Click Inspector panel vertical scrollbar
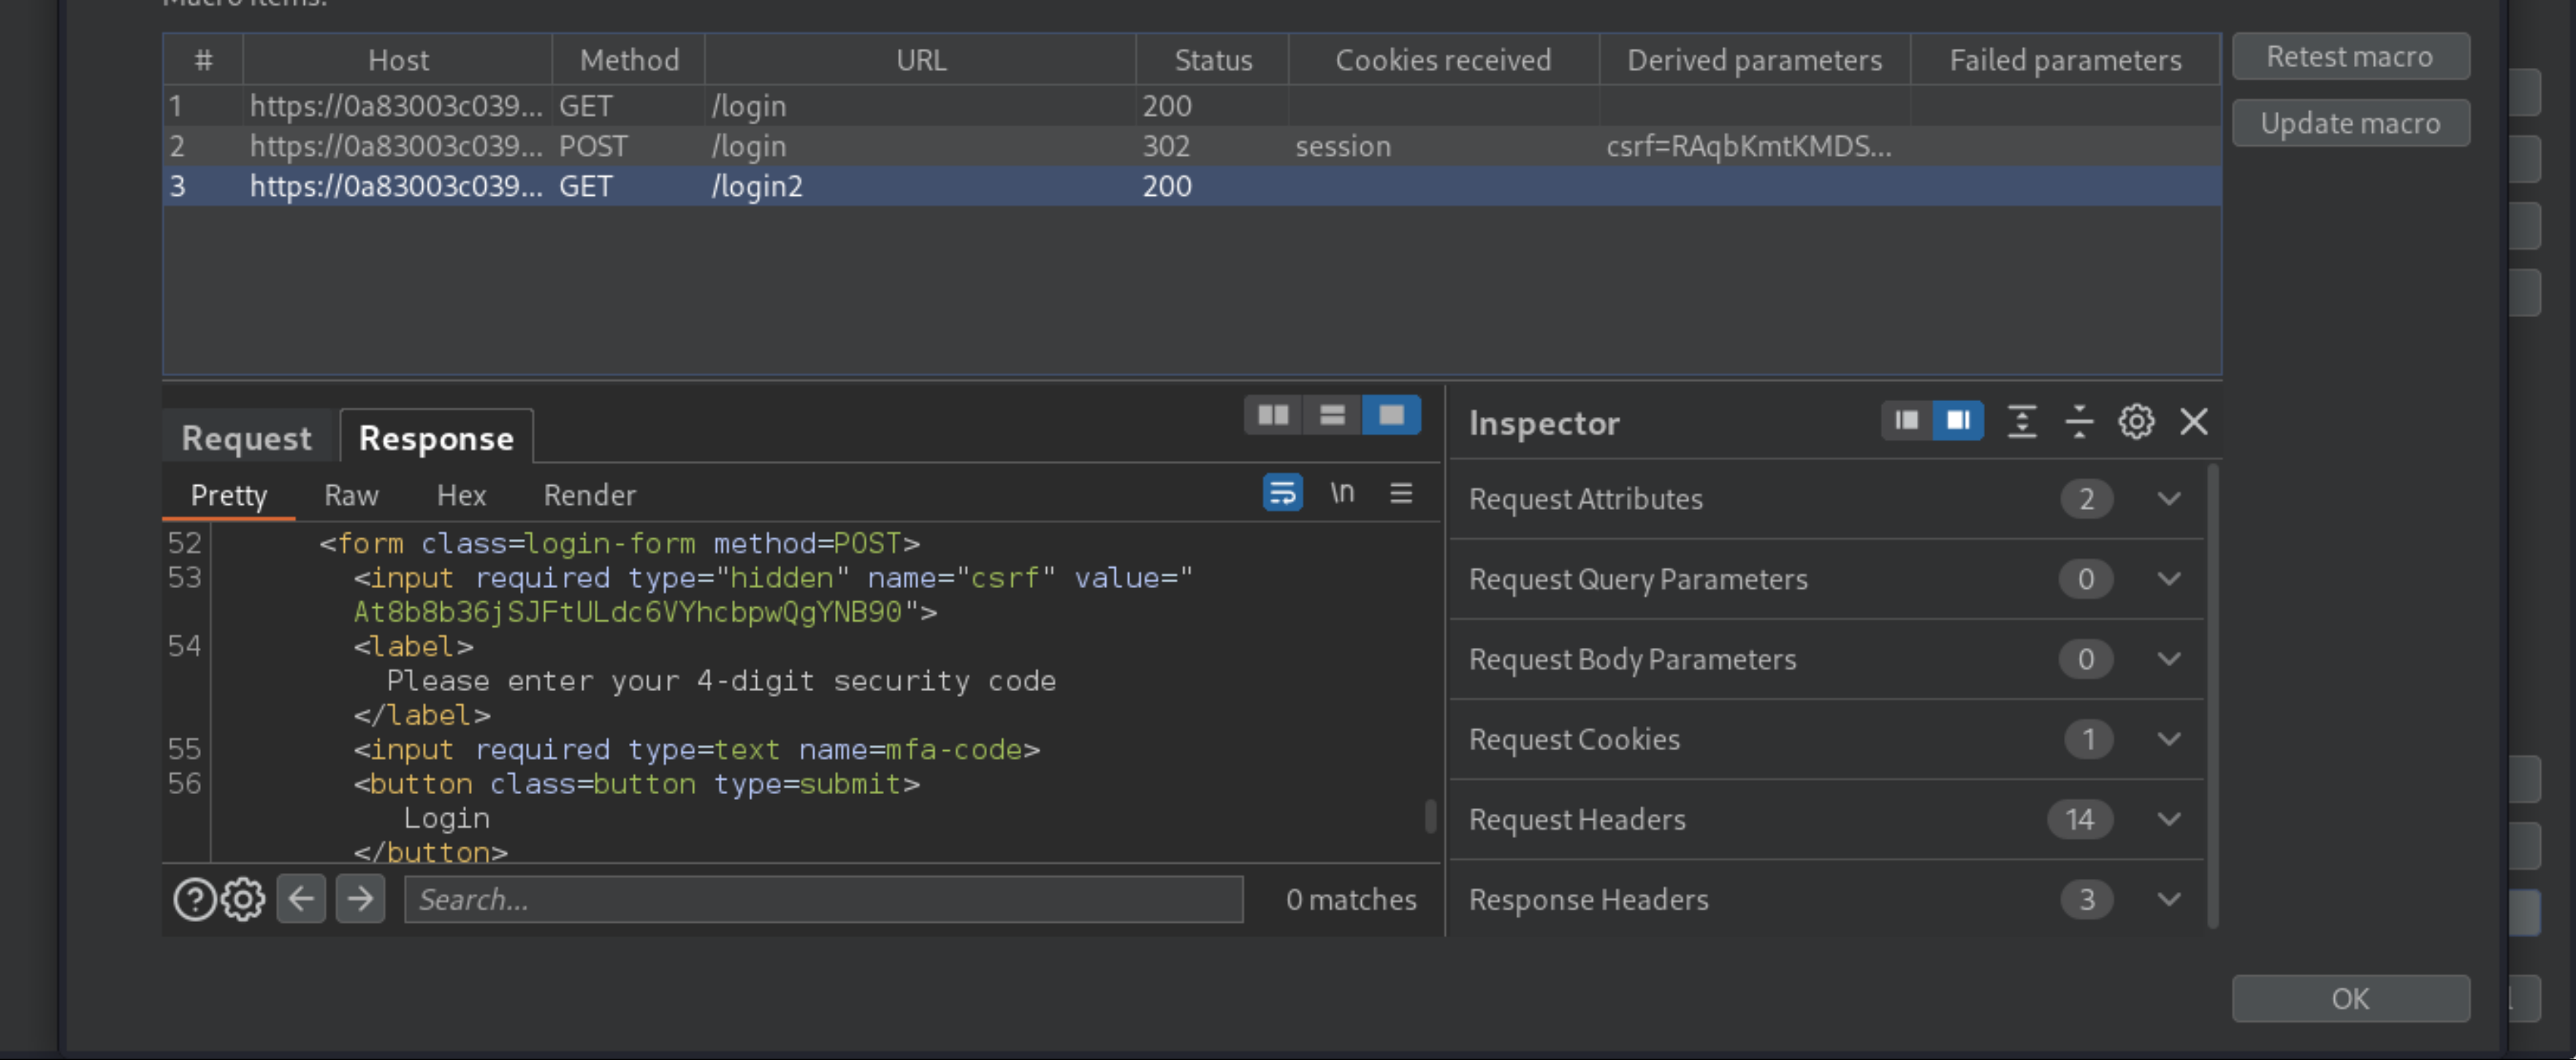 2213,696
